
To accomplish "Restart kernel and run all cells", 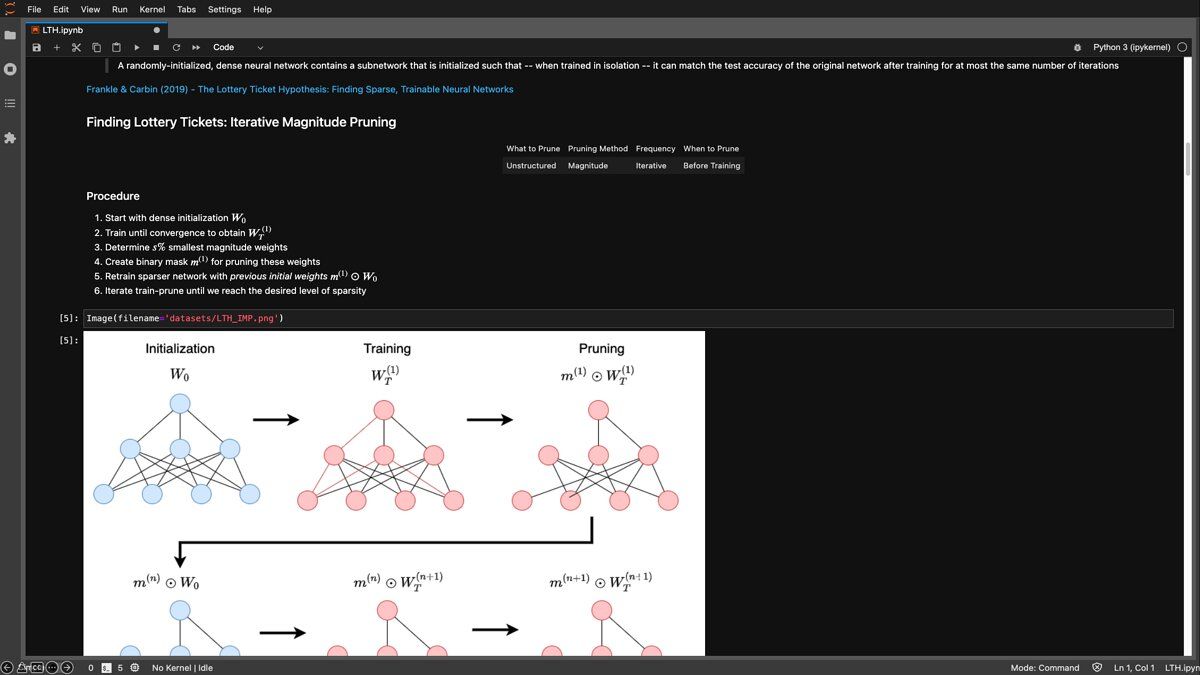I will pyautogui.click(x=196, y=47).
